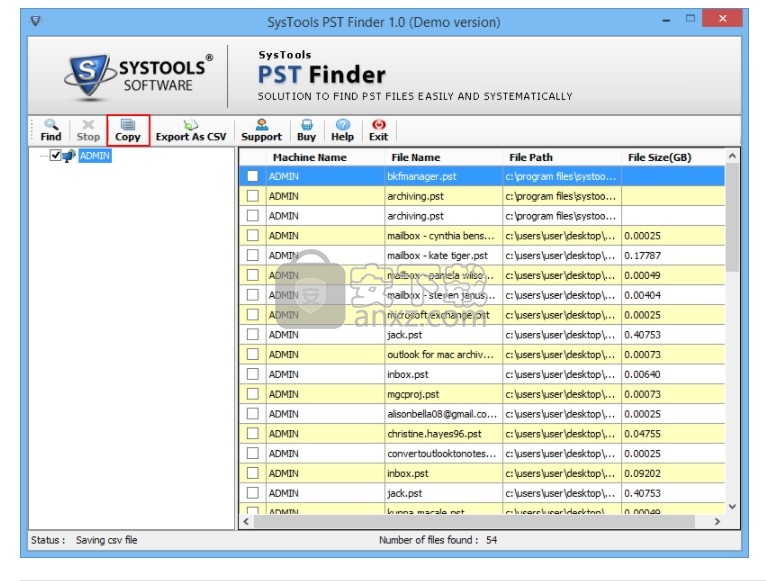Maximize the PST Finder window

(x=690, y=19)
